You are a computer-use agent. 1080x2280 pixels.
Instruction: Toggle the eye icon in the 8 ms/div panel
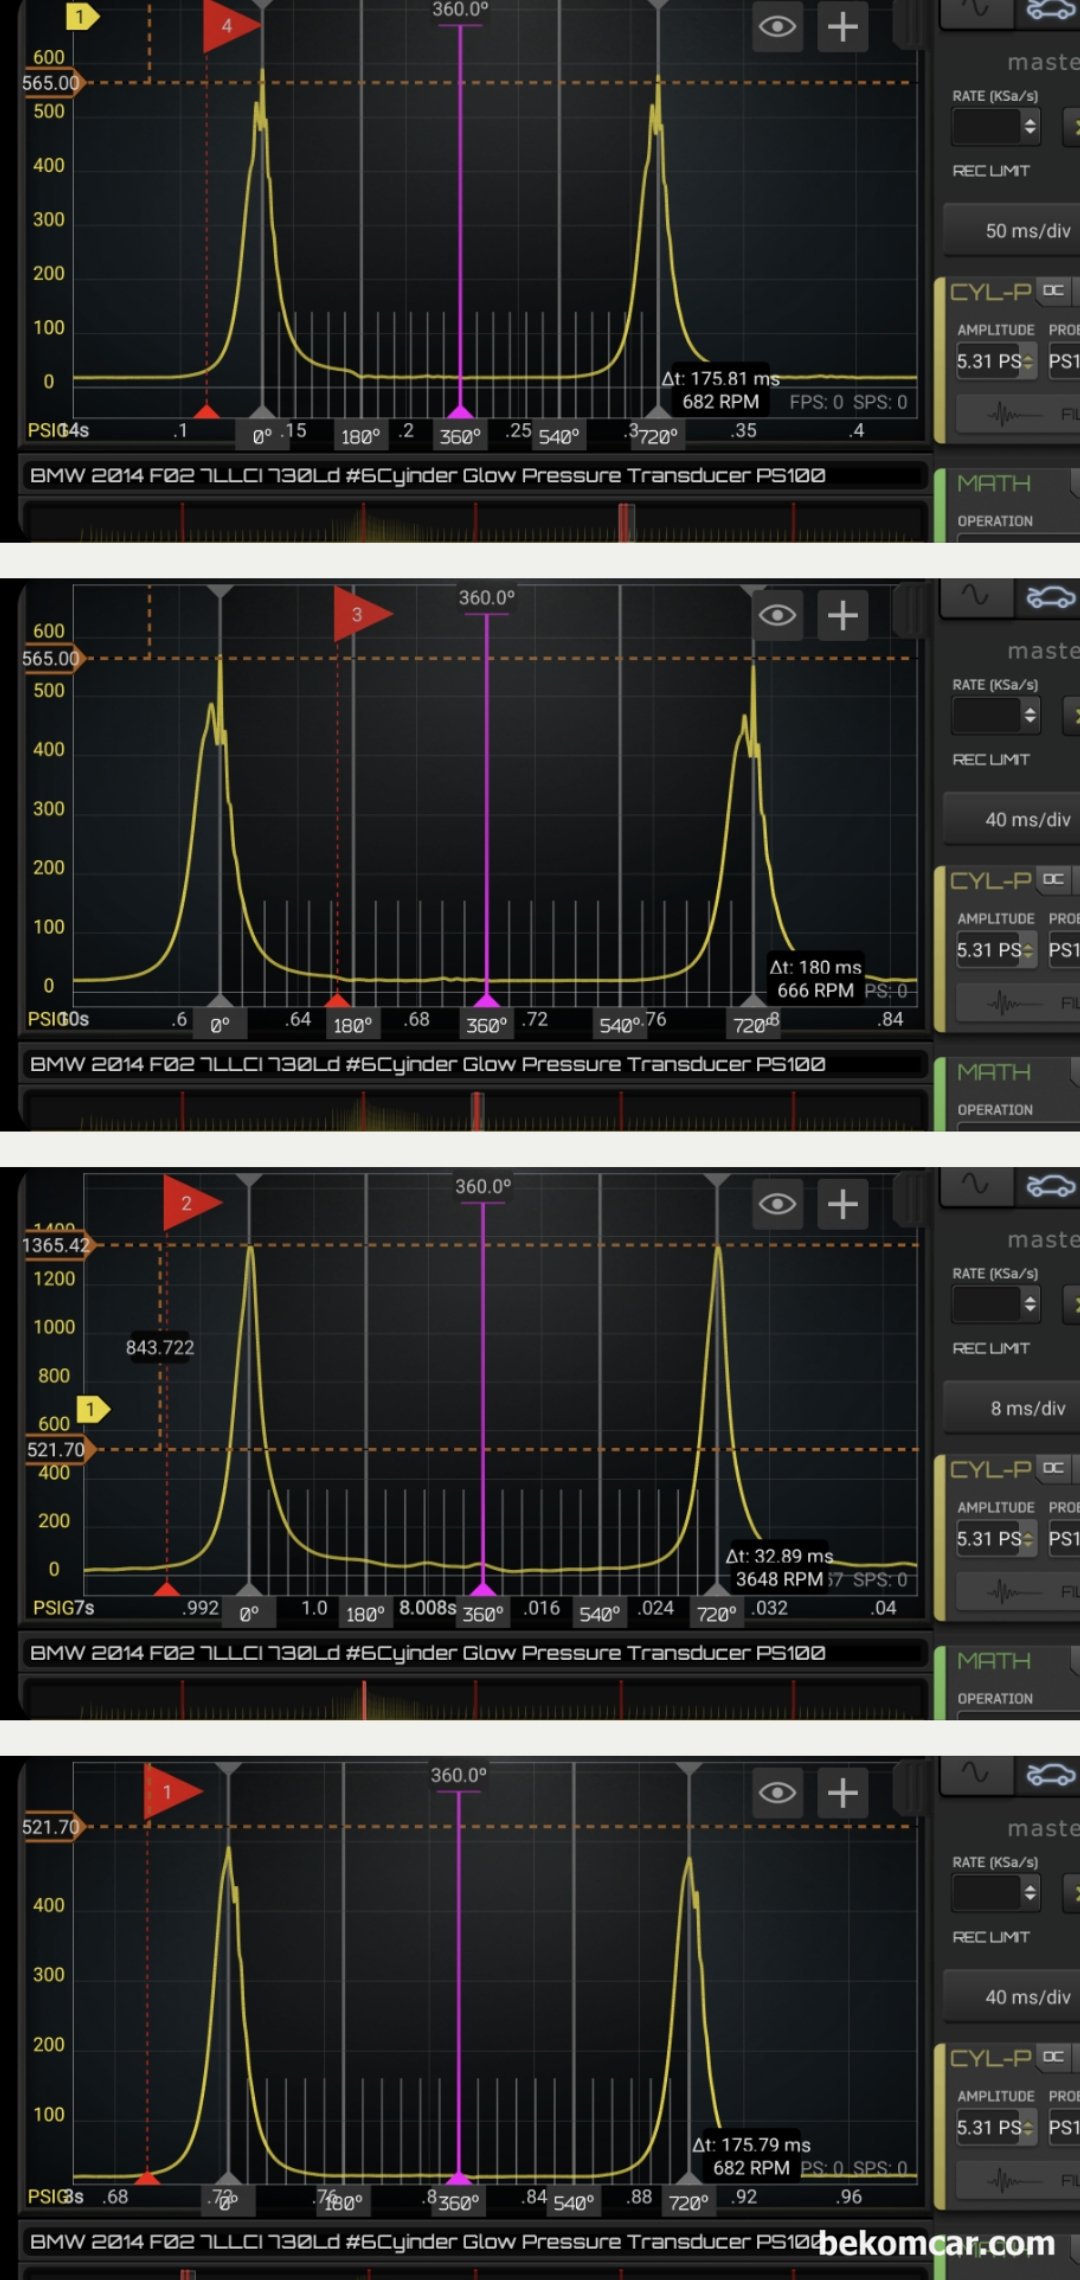tap(778, 1204)
